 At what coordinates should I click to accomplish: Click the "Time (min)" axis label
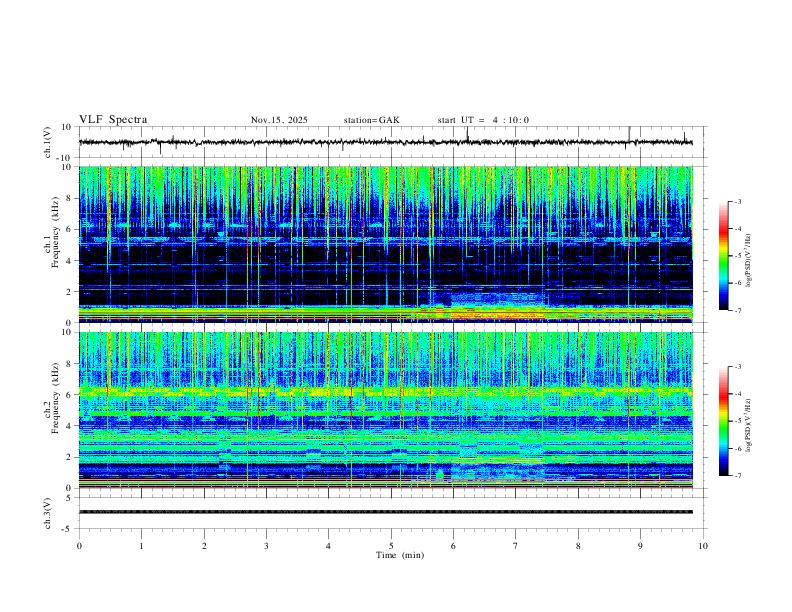(400, 555)
